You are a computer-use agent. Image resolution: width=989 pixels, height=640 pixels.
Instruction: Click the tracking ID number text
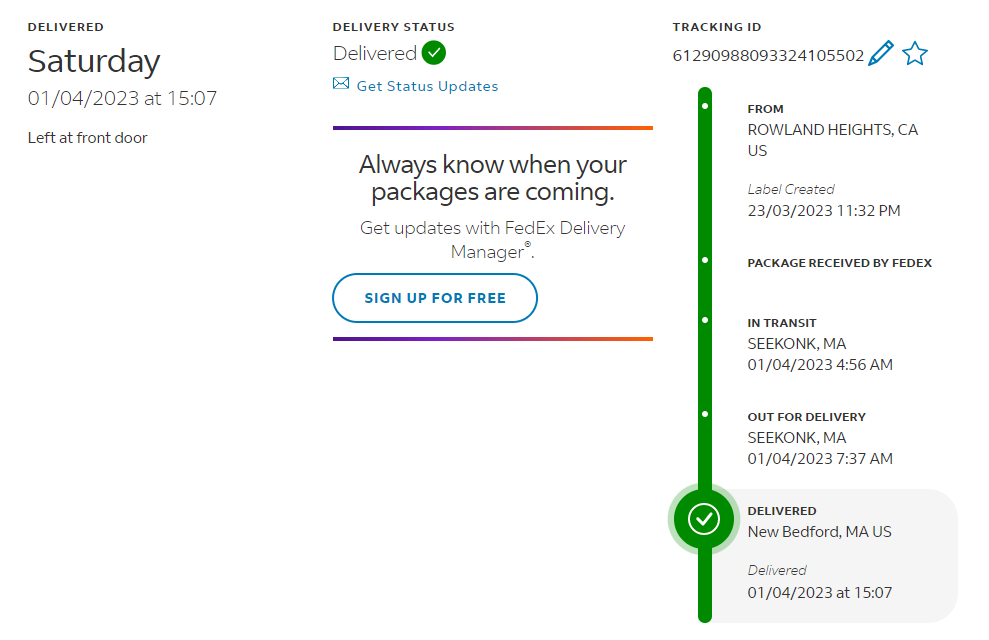pos(768,56)
